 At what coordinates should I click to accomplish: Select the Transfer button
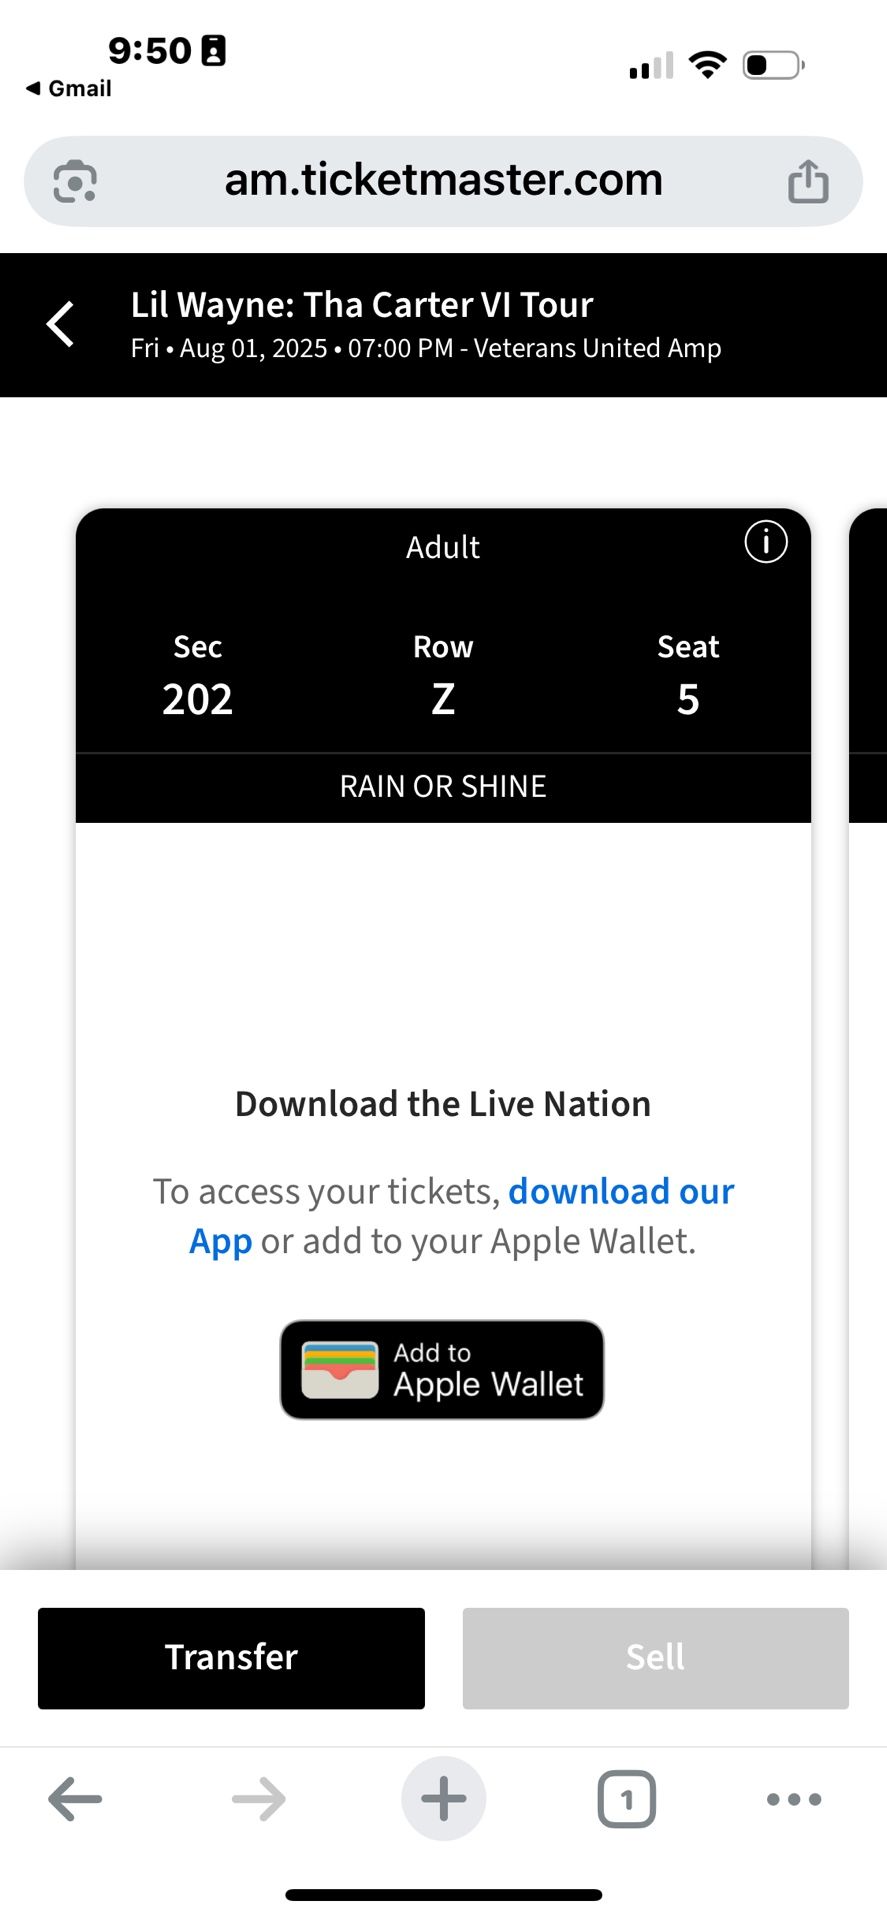pyautogui.click(x=230, y=1657)
